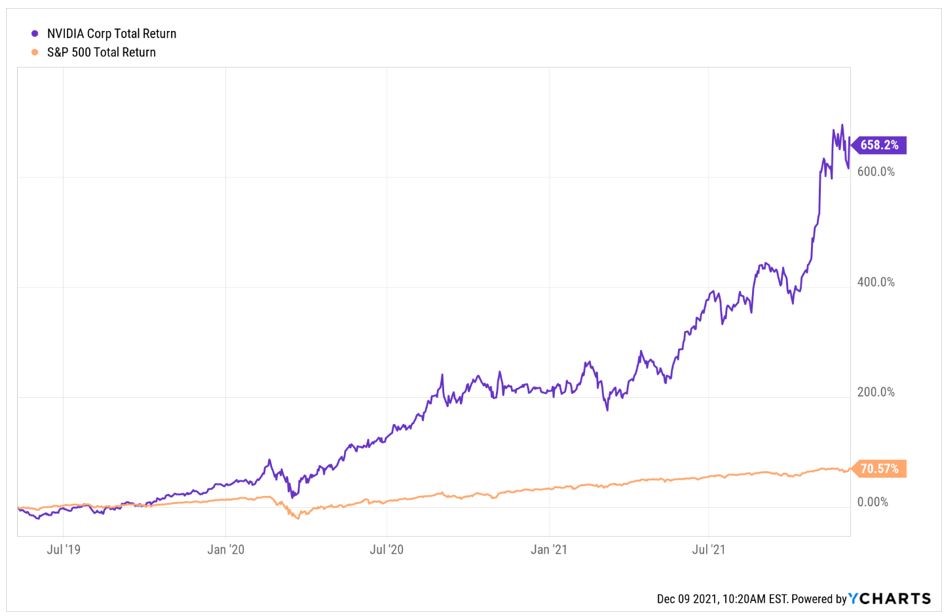The image size is (948, 616).
Task: Select the Jan '21 x-axis label
Action: [550, 549]
